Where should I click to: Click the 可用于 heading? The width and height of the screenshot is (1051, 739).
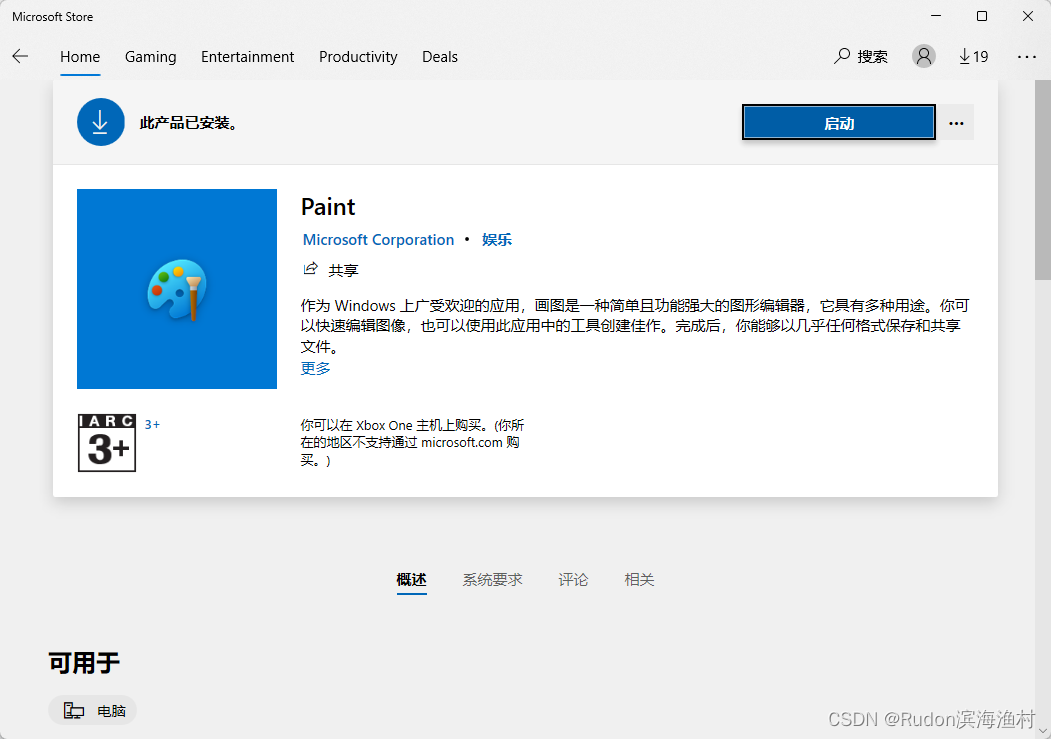[x=84, y=663]
